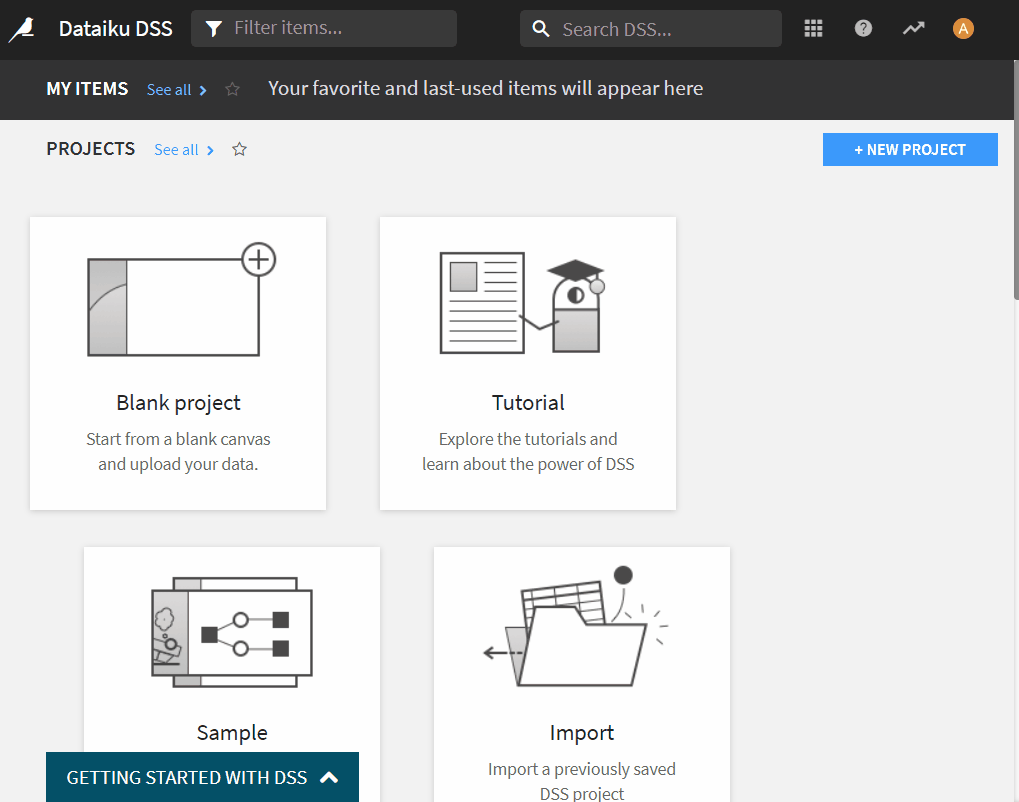Open See all link for Projects

[x=176, y=150]
